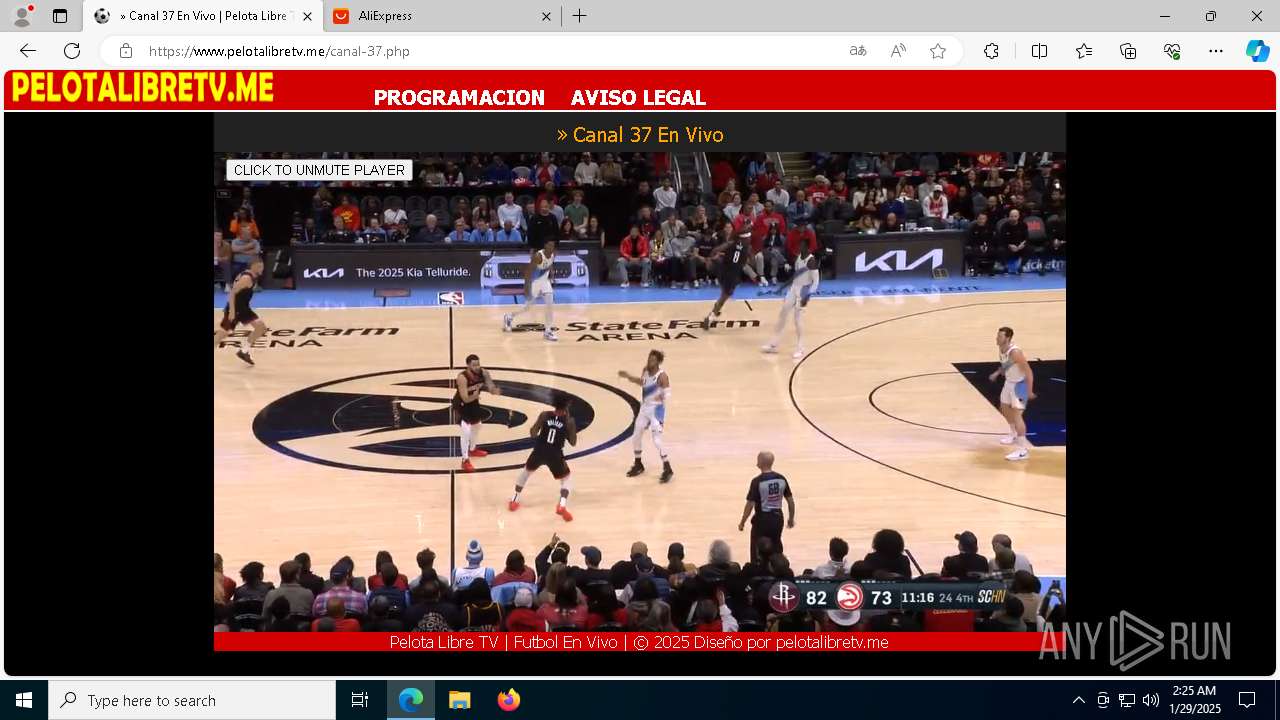1280x720 pixels.
Task: Open Favorites list icon
Action: pos(1084,51)
